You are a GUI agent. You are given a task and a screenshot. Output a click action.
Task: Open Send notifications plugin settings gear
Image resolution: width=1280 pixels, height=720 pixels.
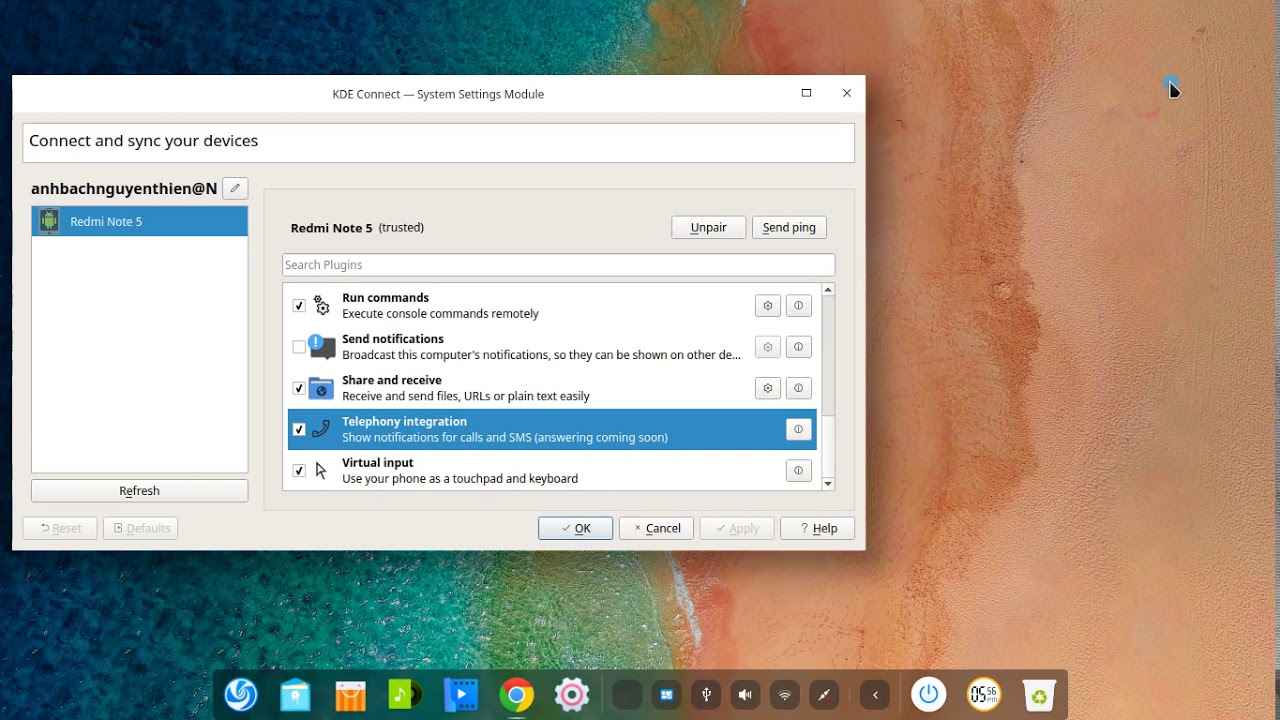pyautogui.click(x=767, y=347)
